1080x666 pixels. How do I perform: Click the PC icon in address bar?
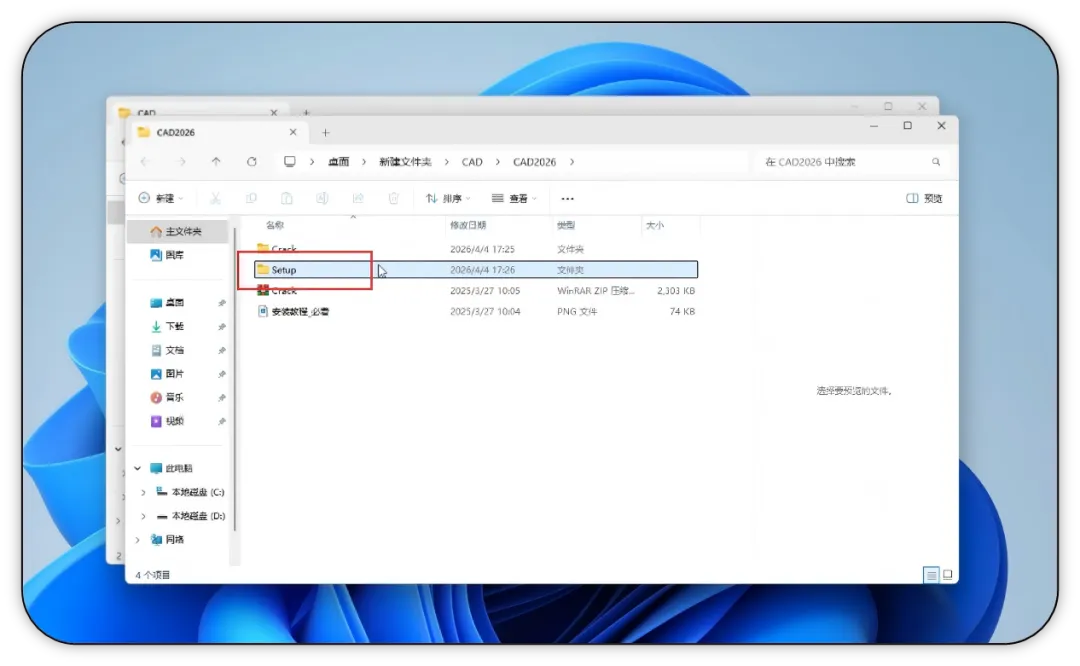[x=290, y=162]
